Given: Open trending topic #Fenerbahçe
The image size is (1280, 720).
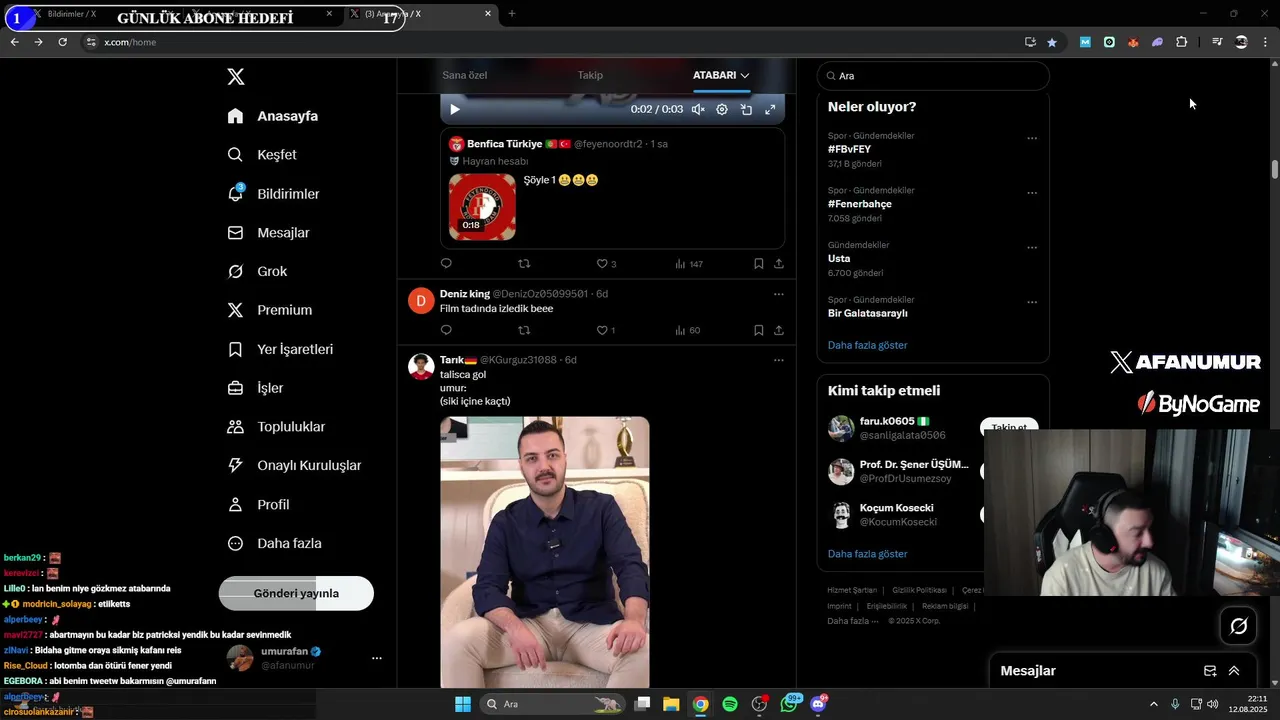Looking at the screenshot, I should [x=860, y=204].
